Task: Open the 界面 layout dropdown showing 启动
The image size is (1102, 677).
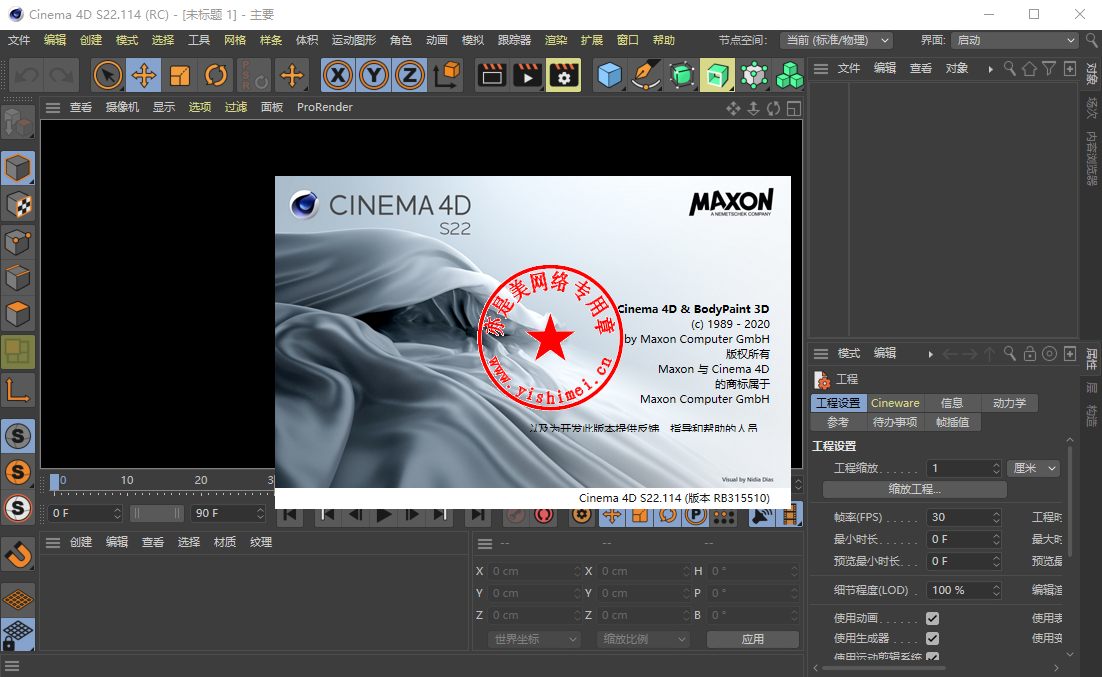Action: tap(1015, 41)
